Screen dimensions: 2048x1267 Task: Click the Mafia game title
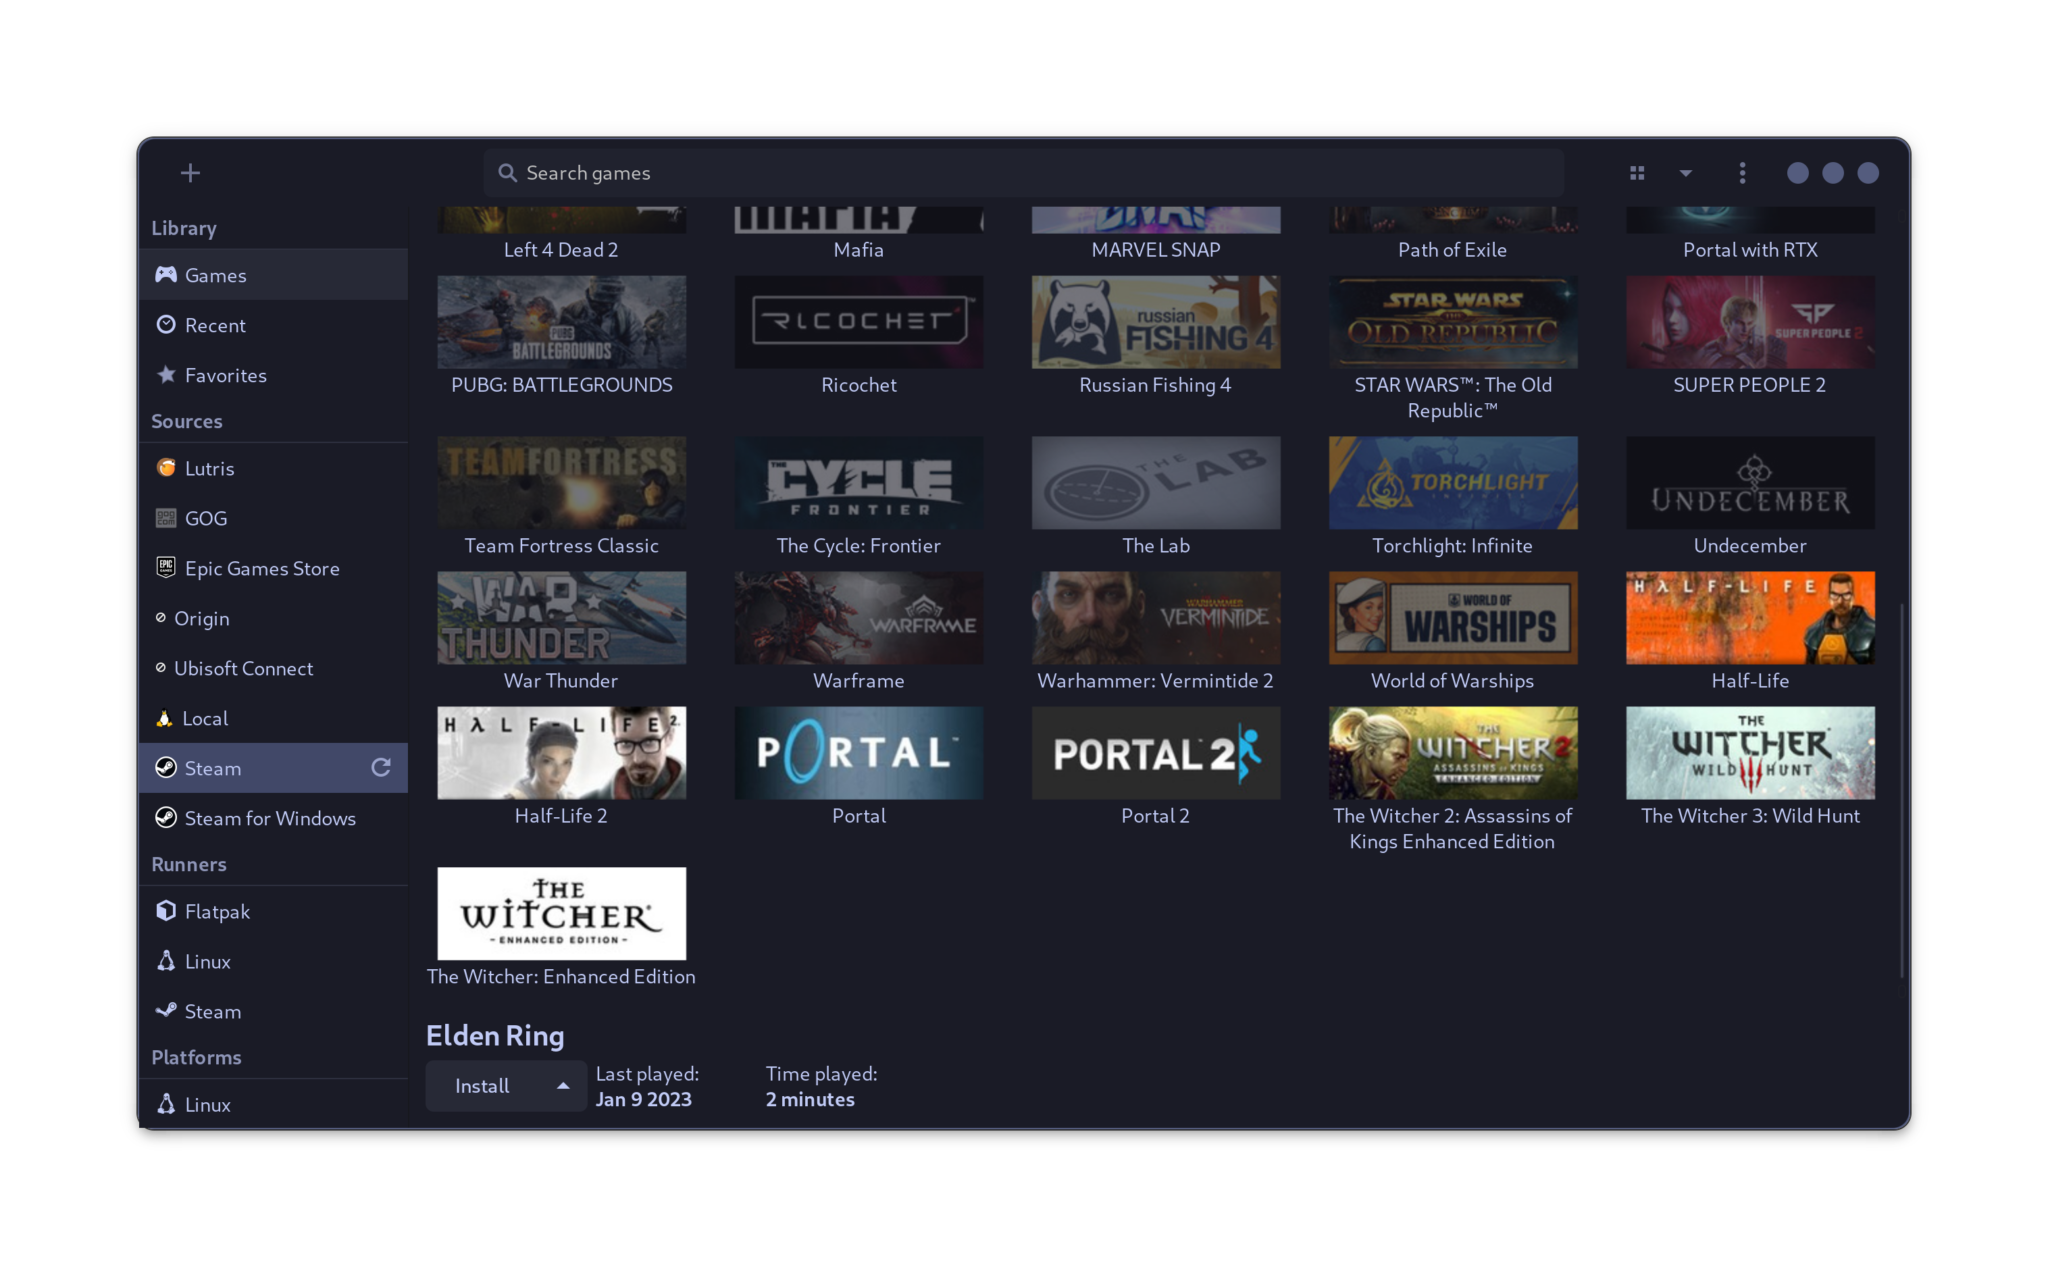click(858, 250)
